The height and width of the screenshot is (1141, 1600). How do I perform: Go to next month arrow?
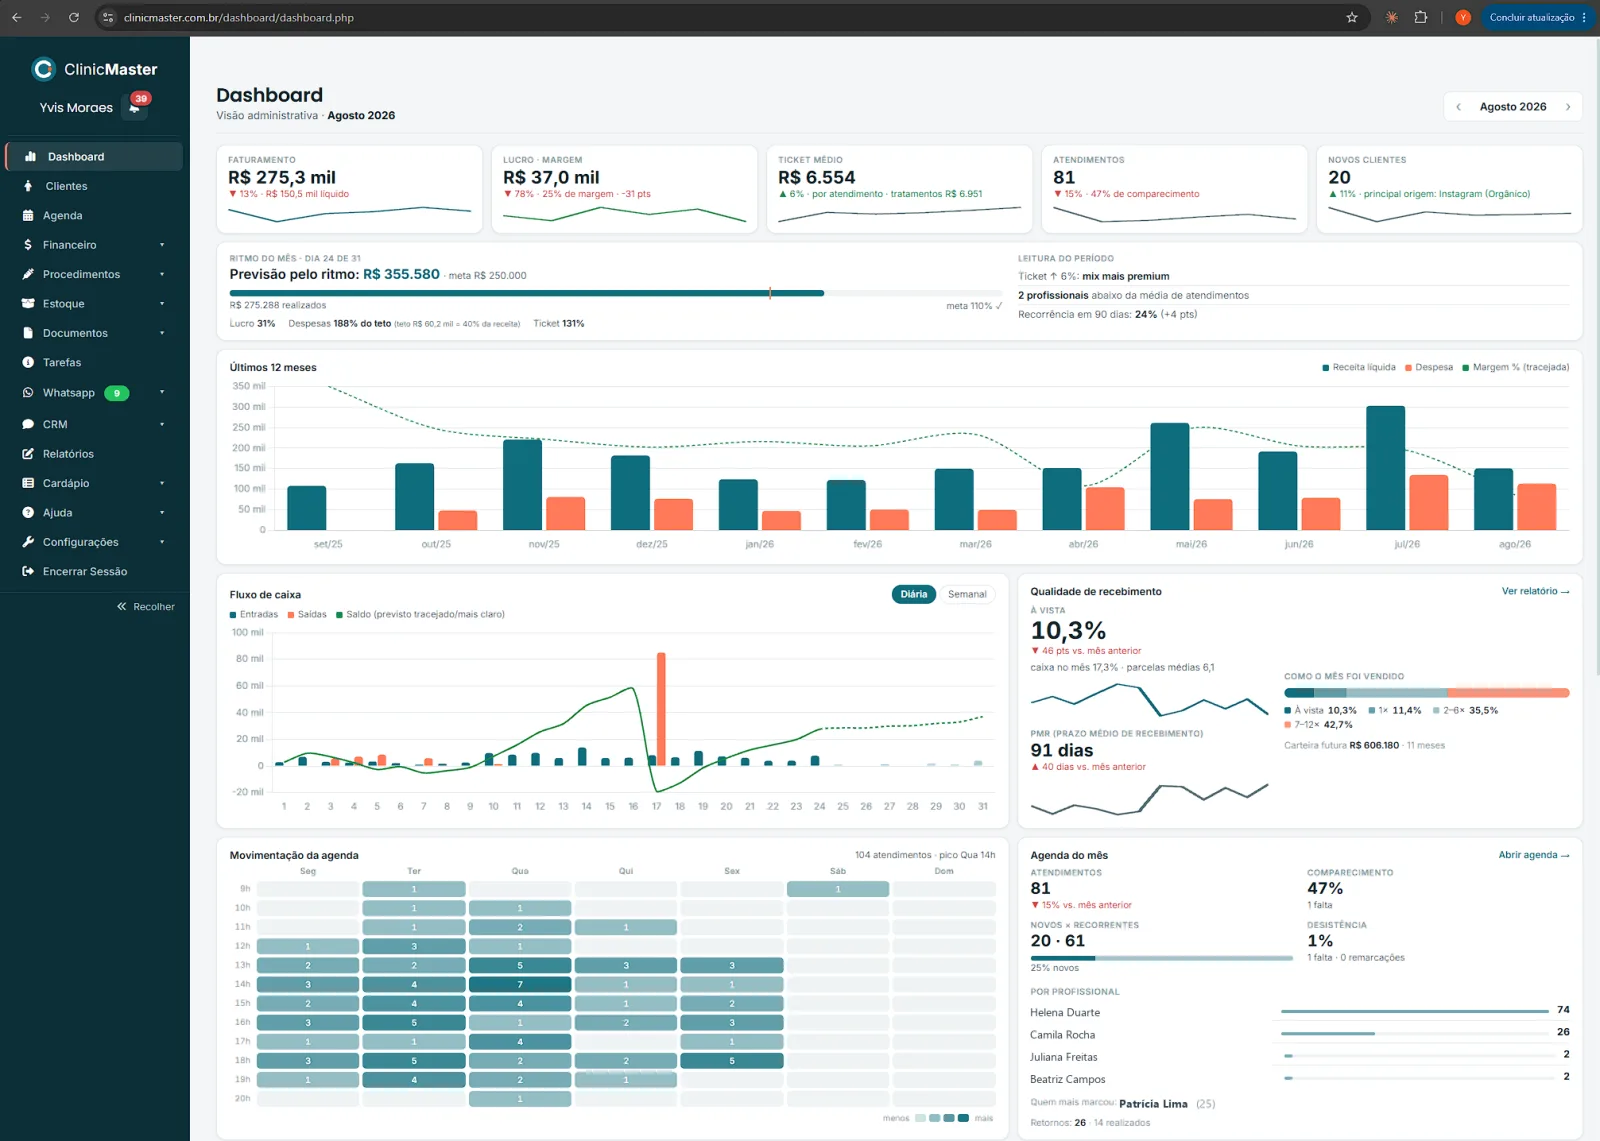click(x=1568, y=107)
